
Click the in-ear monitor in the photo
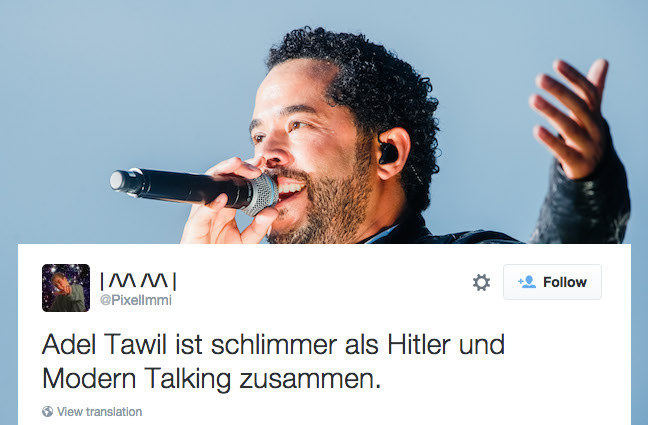click(x=388, y=152)
